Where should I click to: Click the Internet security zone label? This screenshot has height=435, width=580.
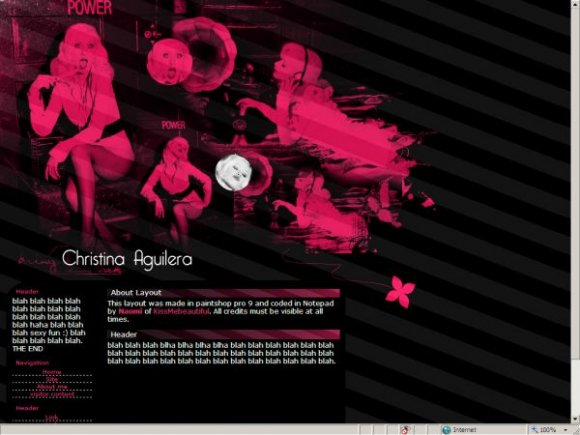(464, 430)
